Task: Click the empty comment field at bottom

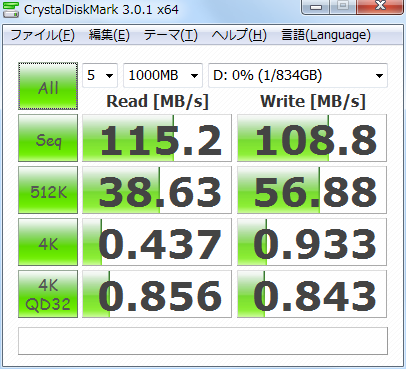Action: pos(203,341)
